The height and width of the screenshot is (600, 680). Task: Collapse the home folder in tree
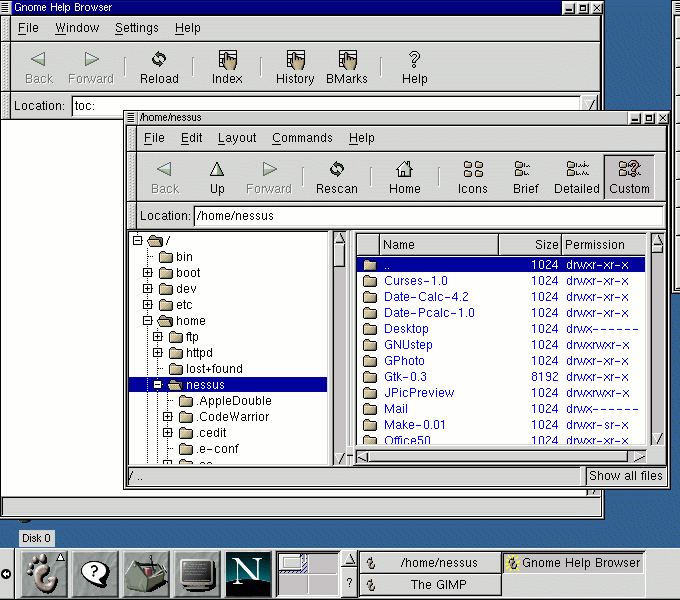(148, 321)
